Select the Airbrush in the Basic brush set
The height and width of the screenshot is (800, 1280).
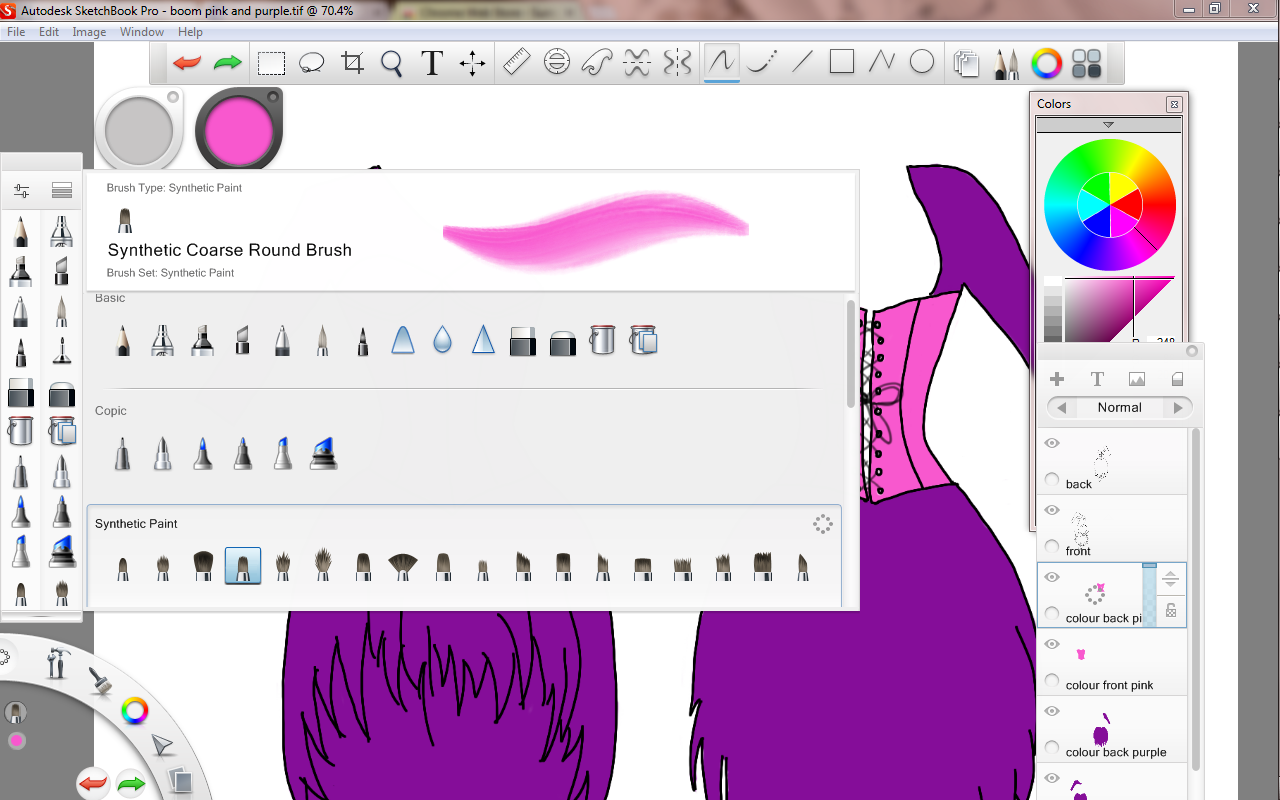click(162, 340)
